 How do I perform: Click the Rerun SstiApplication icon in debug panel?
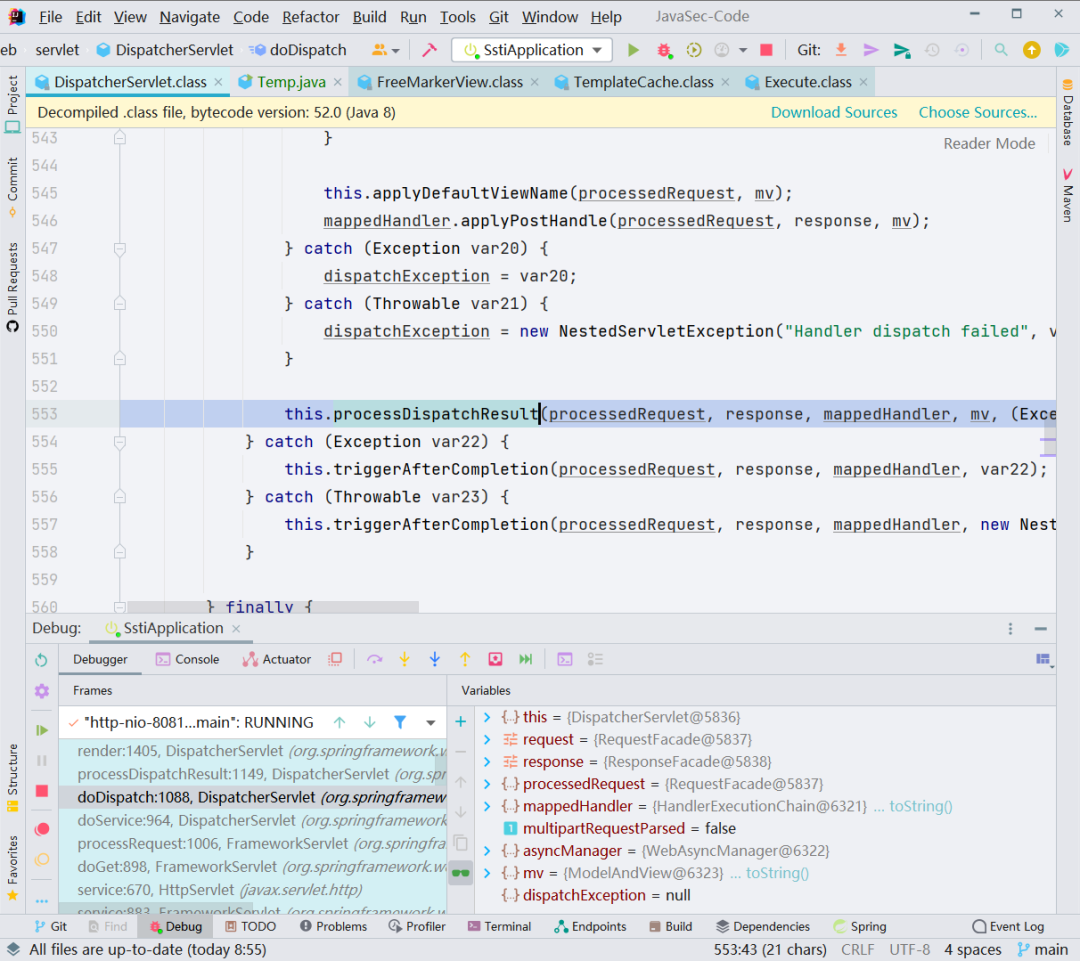pyautogui.click(x=41, y=660)
